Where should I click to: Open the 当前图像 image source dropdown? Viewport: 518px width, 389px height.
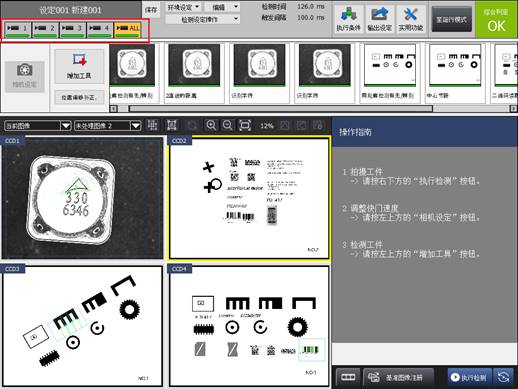(x=38, y=126)
